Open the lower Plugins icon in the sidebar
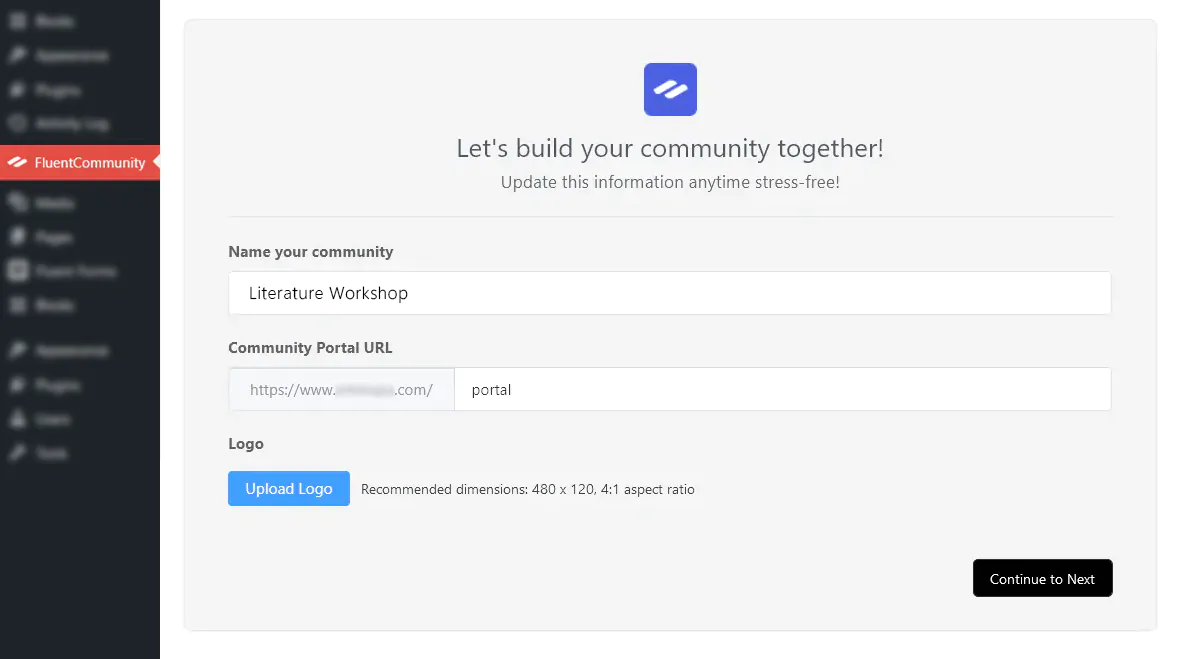 [16, 385]
